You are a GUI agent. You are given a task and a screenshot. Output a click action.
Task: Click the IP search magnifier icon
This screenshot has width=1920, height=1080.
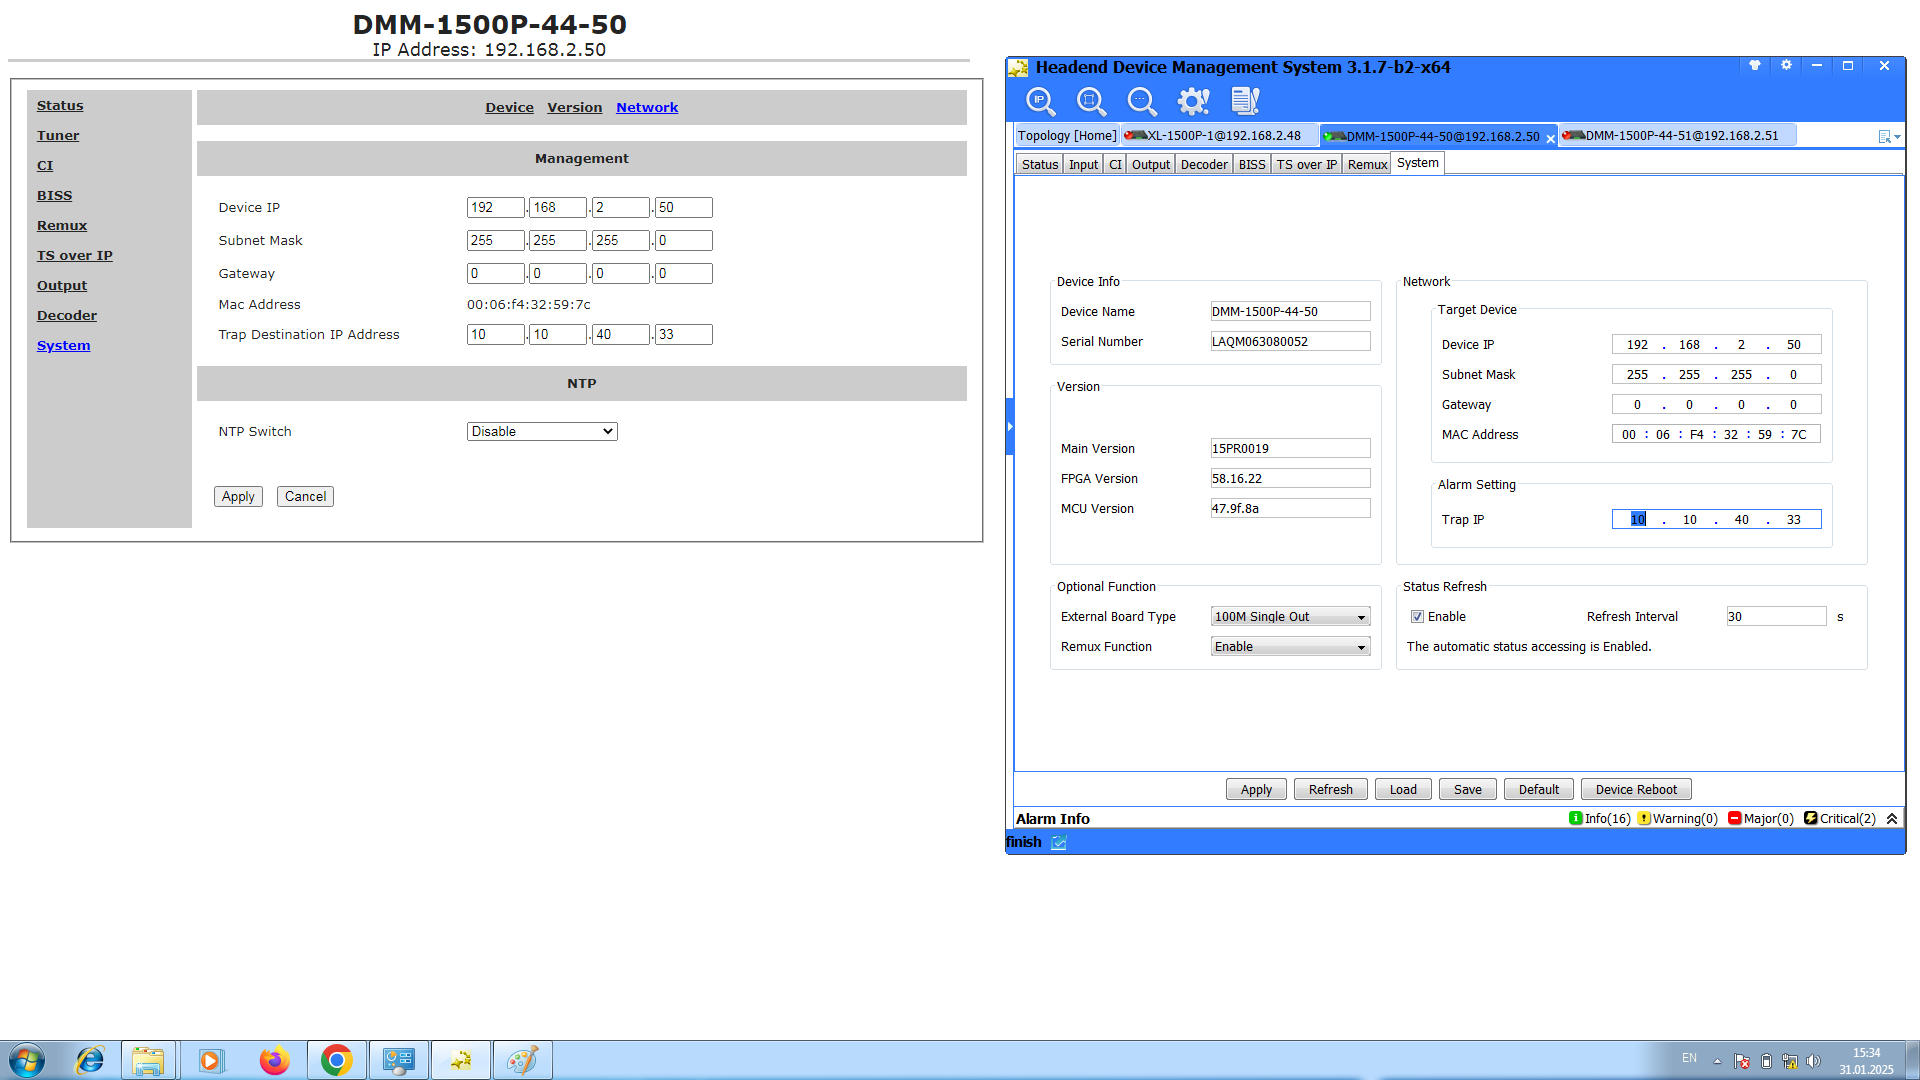coord(1040,101)
